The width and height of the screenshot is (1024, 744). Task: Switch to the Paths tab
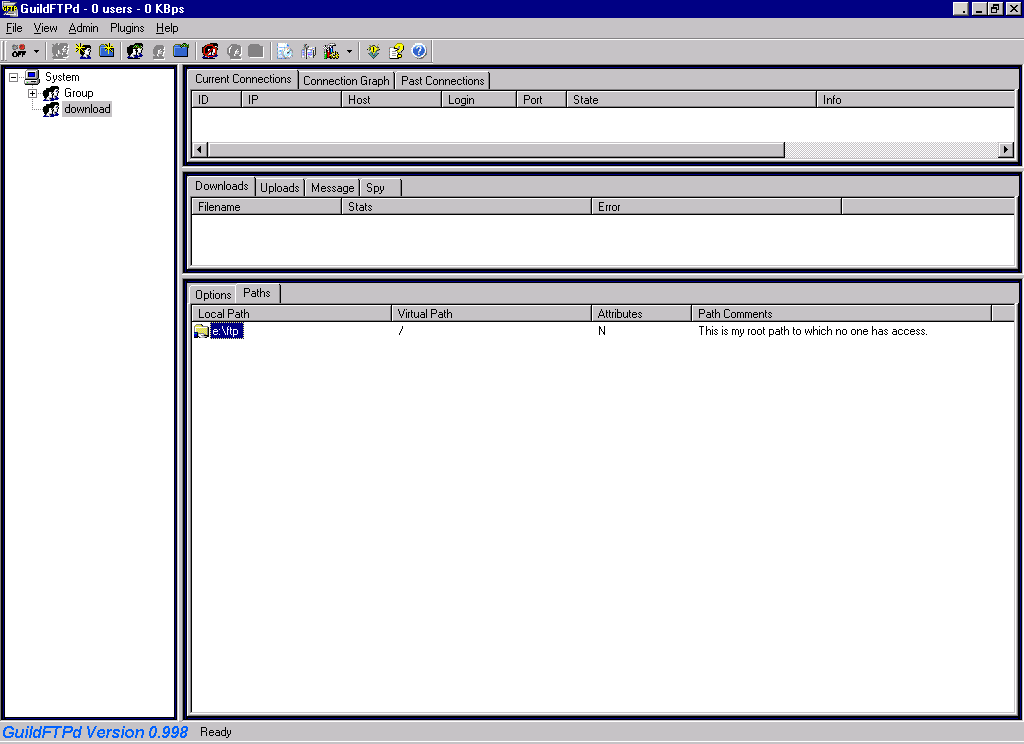[257, 293]
